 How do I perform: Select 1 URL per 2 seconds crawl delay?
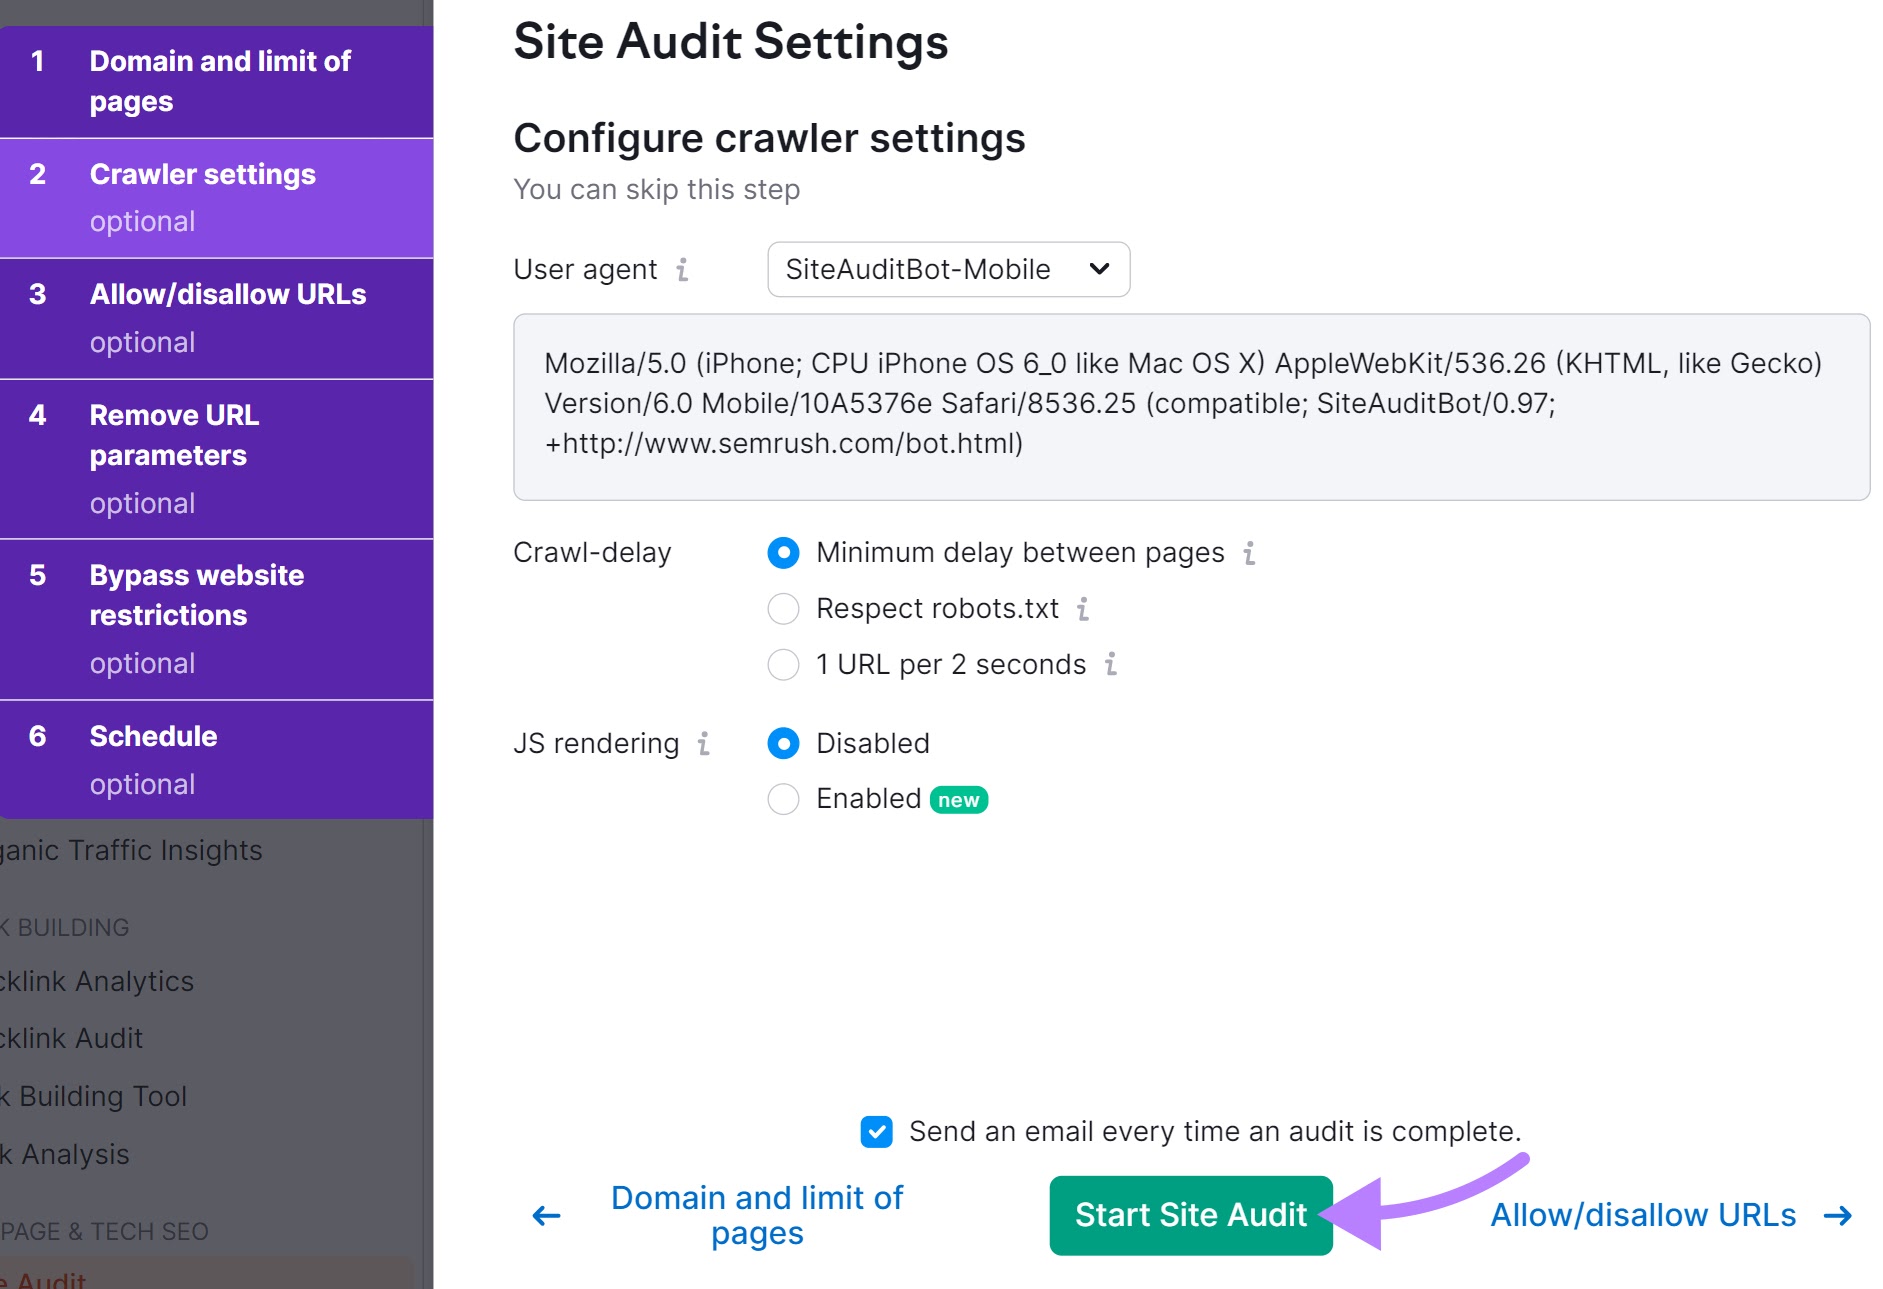[783, 664]
